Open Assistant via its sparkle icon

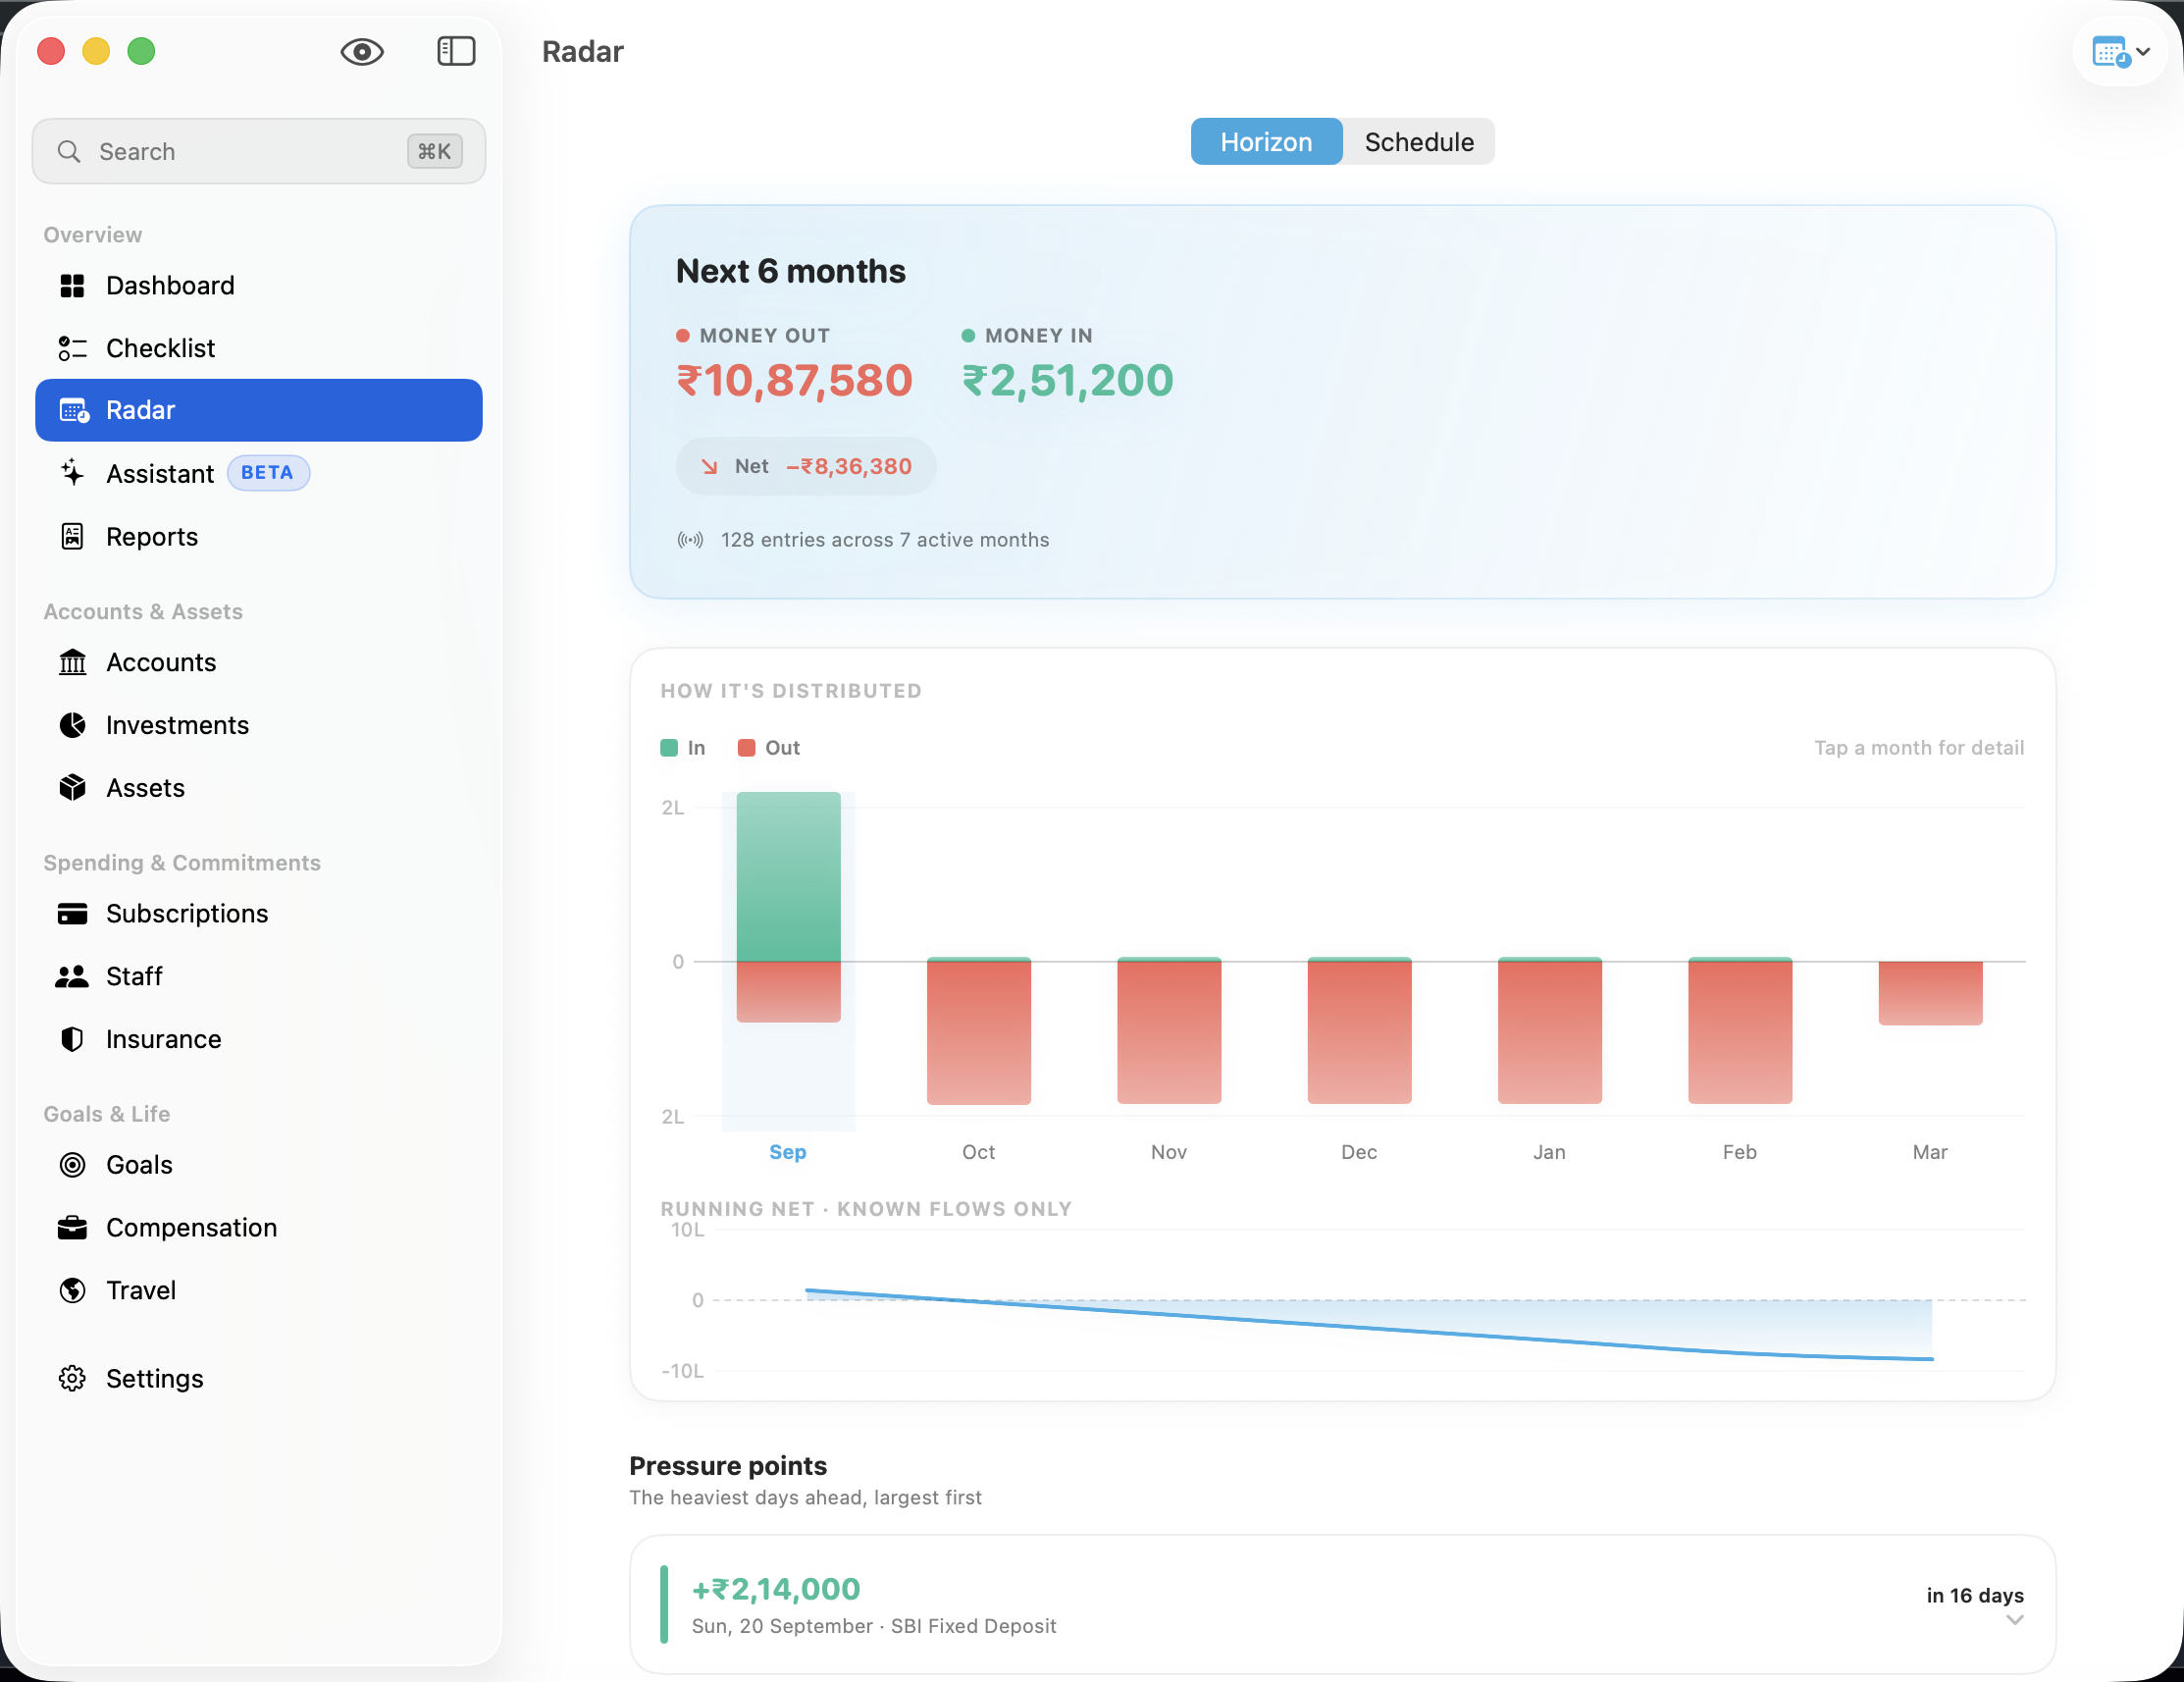tap(72, 473)
